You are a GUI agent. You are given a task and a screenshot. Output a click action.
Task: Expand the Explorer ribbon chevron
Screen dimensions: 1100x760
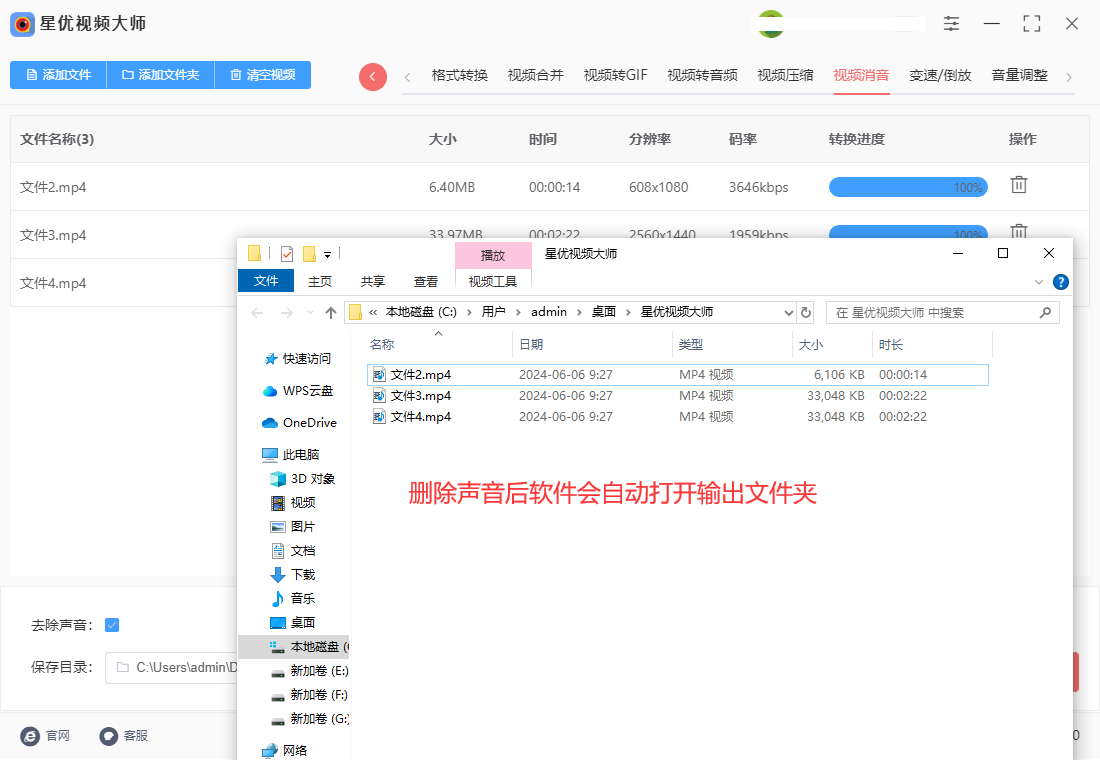(1039, 282)
